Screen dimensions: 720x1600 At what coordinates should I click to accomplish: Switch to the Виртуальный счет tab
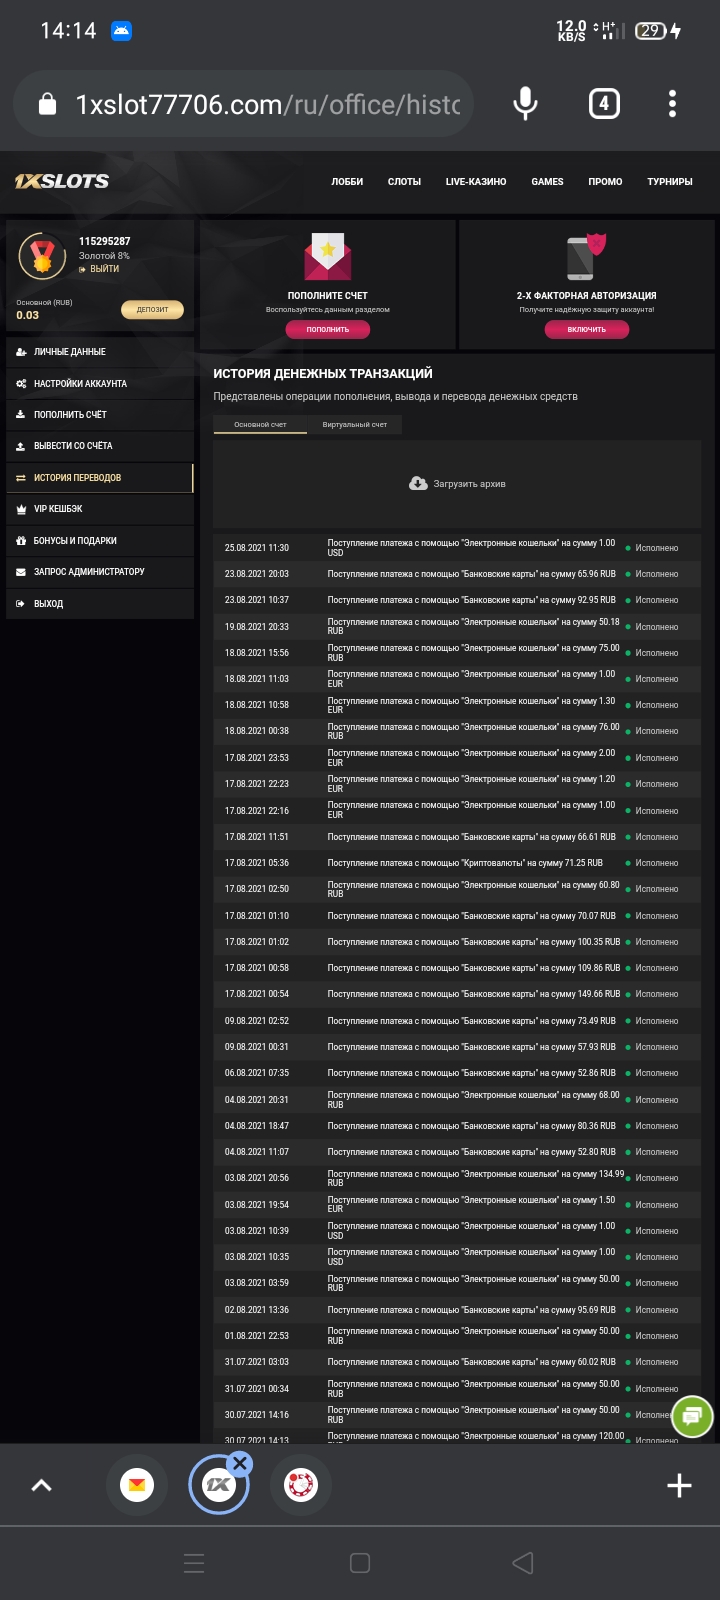tap(354, 425)
